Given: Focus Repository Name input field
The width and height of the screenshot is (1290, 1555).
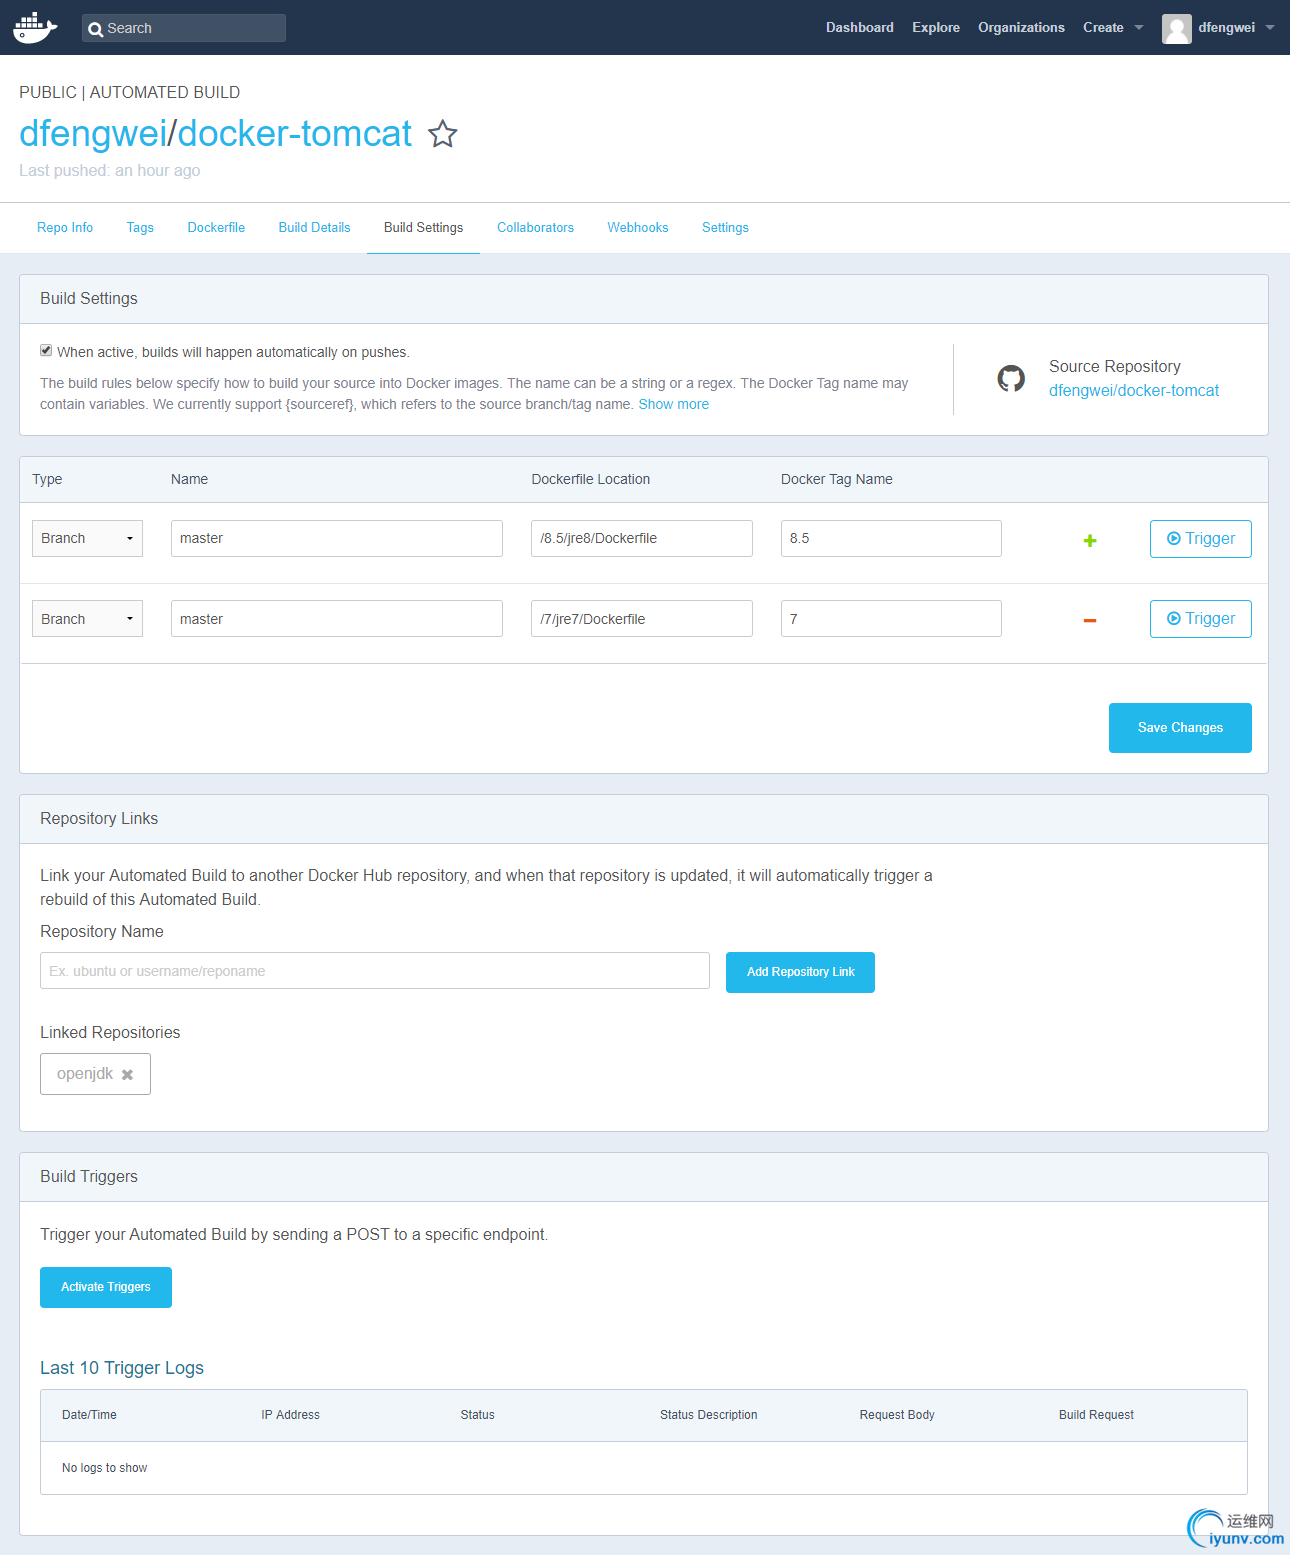Looking at the screenshot, I should click(x=375, y=971).
